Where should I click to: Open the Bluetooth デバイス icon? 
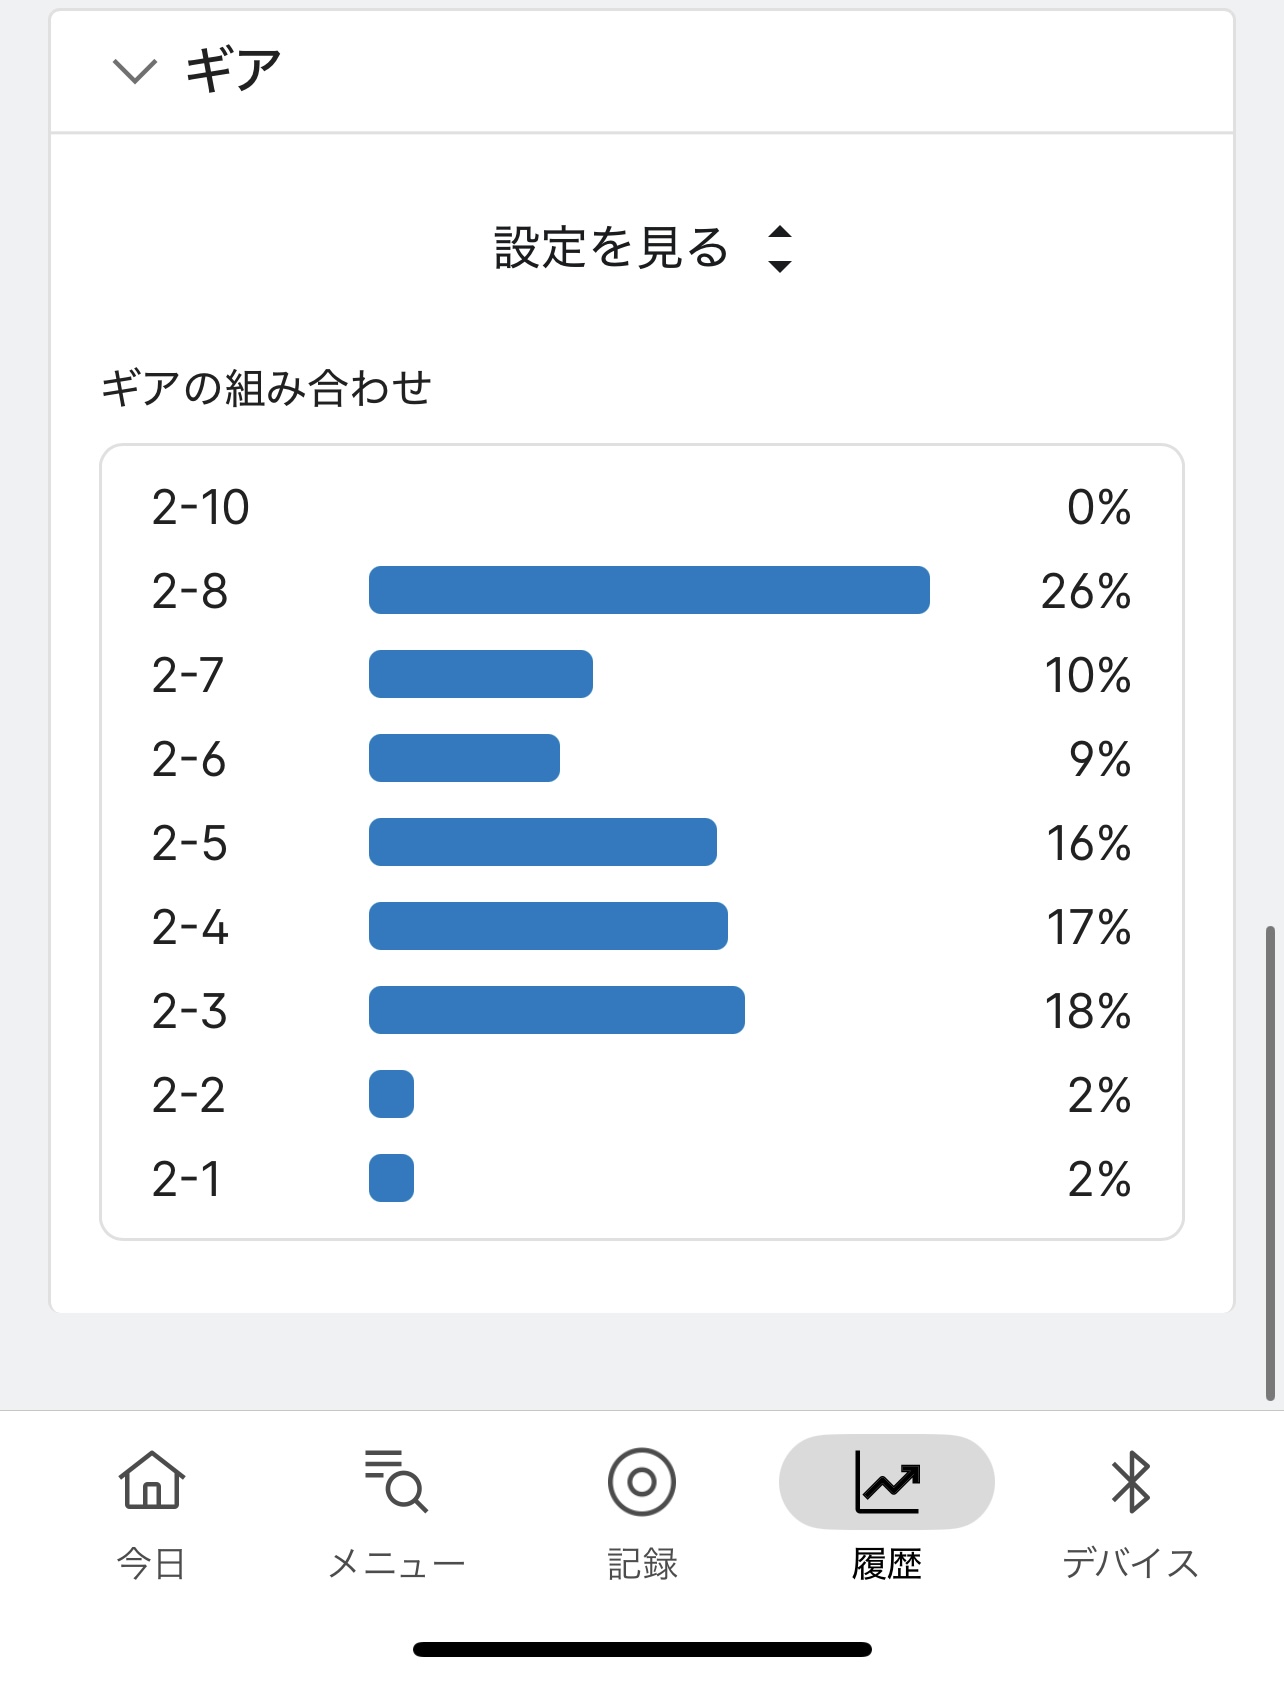pos(1131,1481)
